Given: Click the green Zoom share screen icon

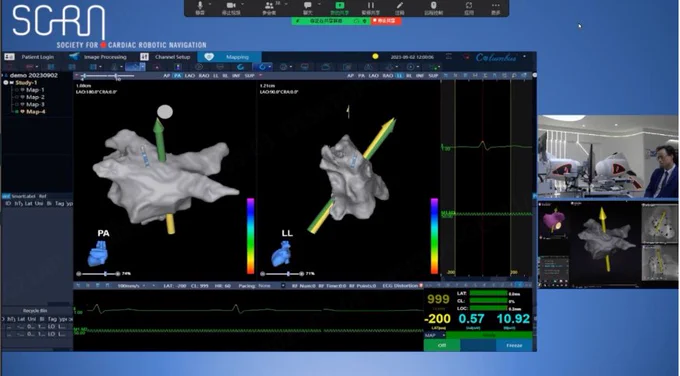Looking at the screenshot, I should click(340, 6).
